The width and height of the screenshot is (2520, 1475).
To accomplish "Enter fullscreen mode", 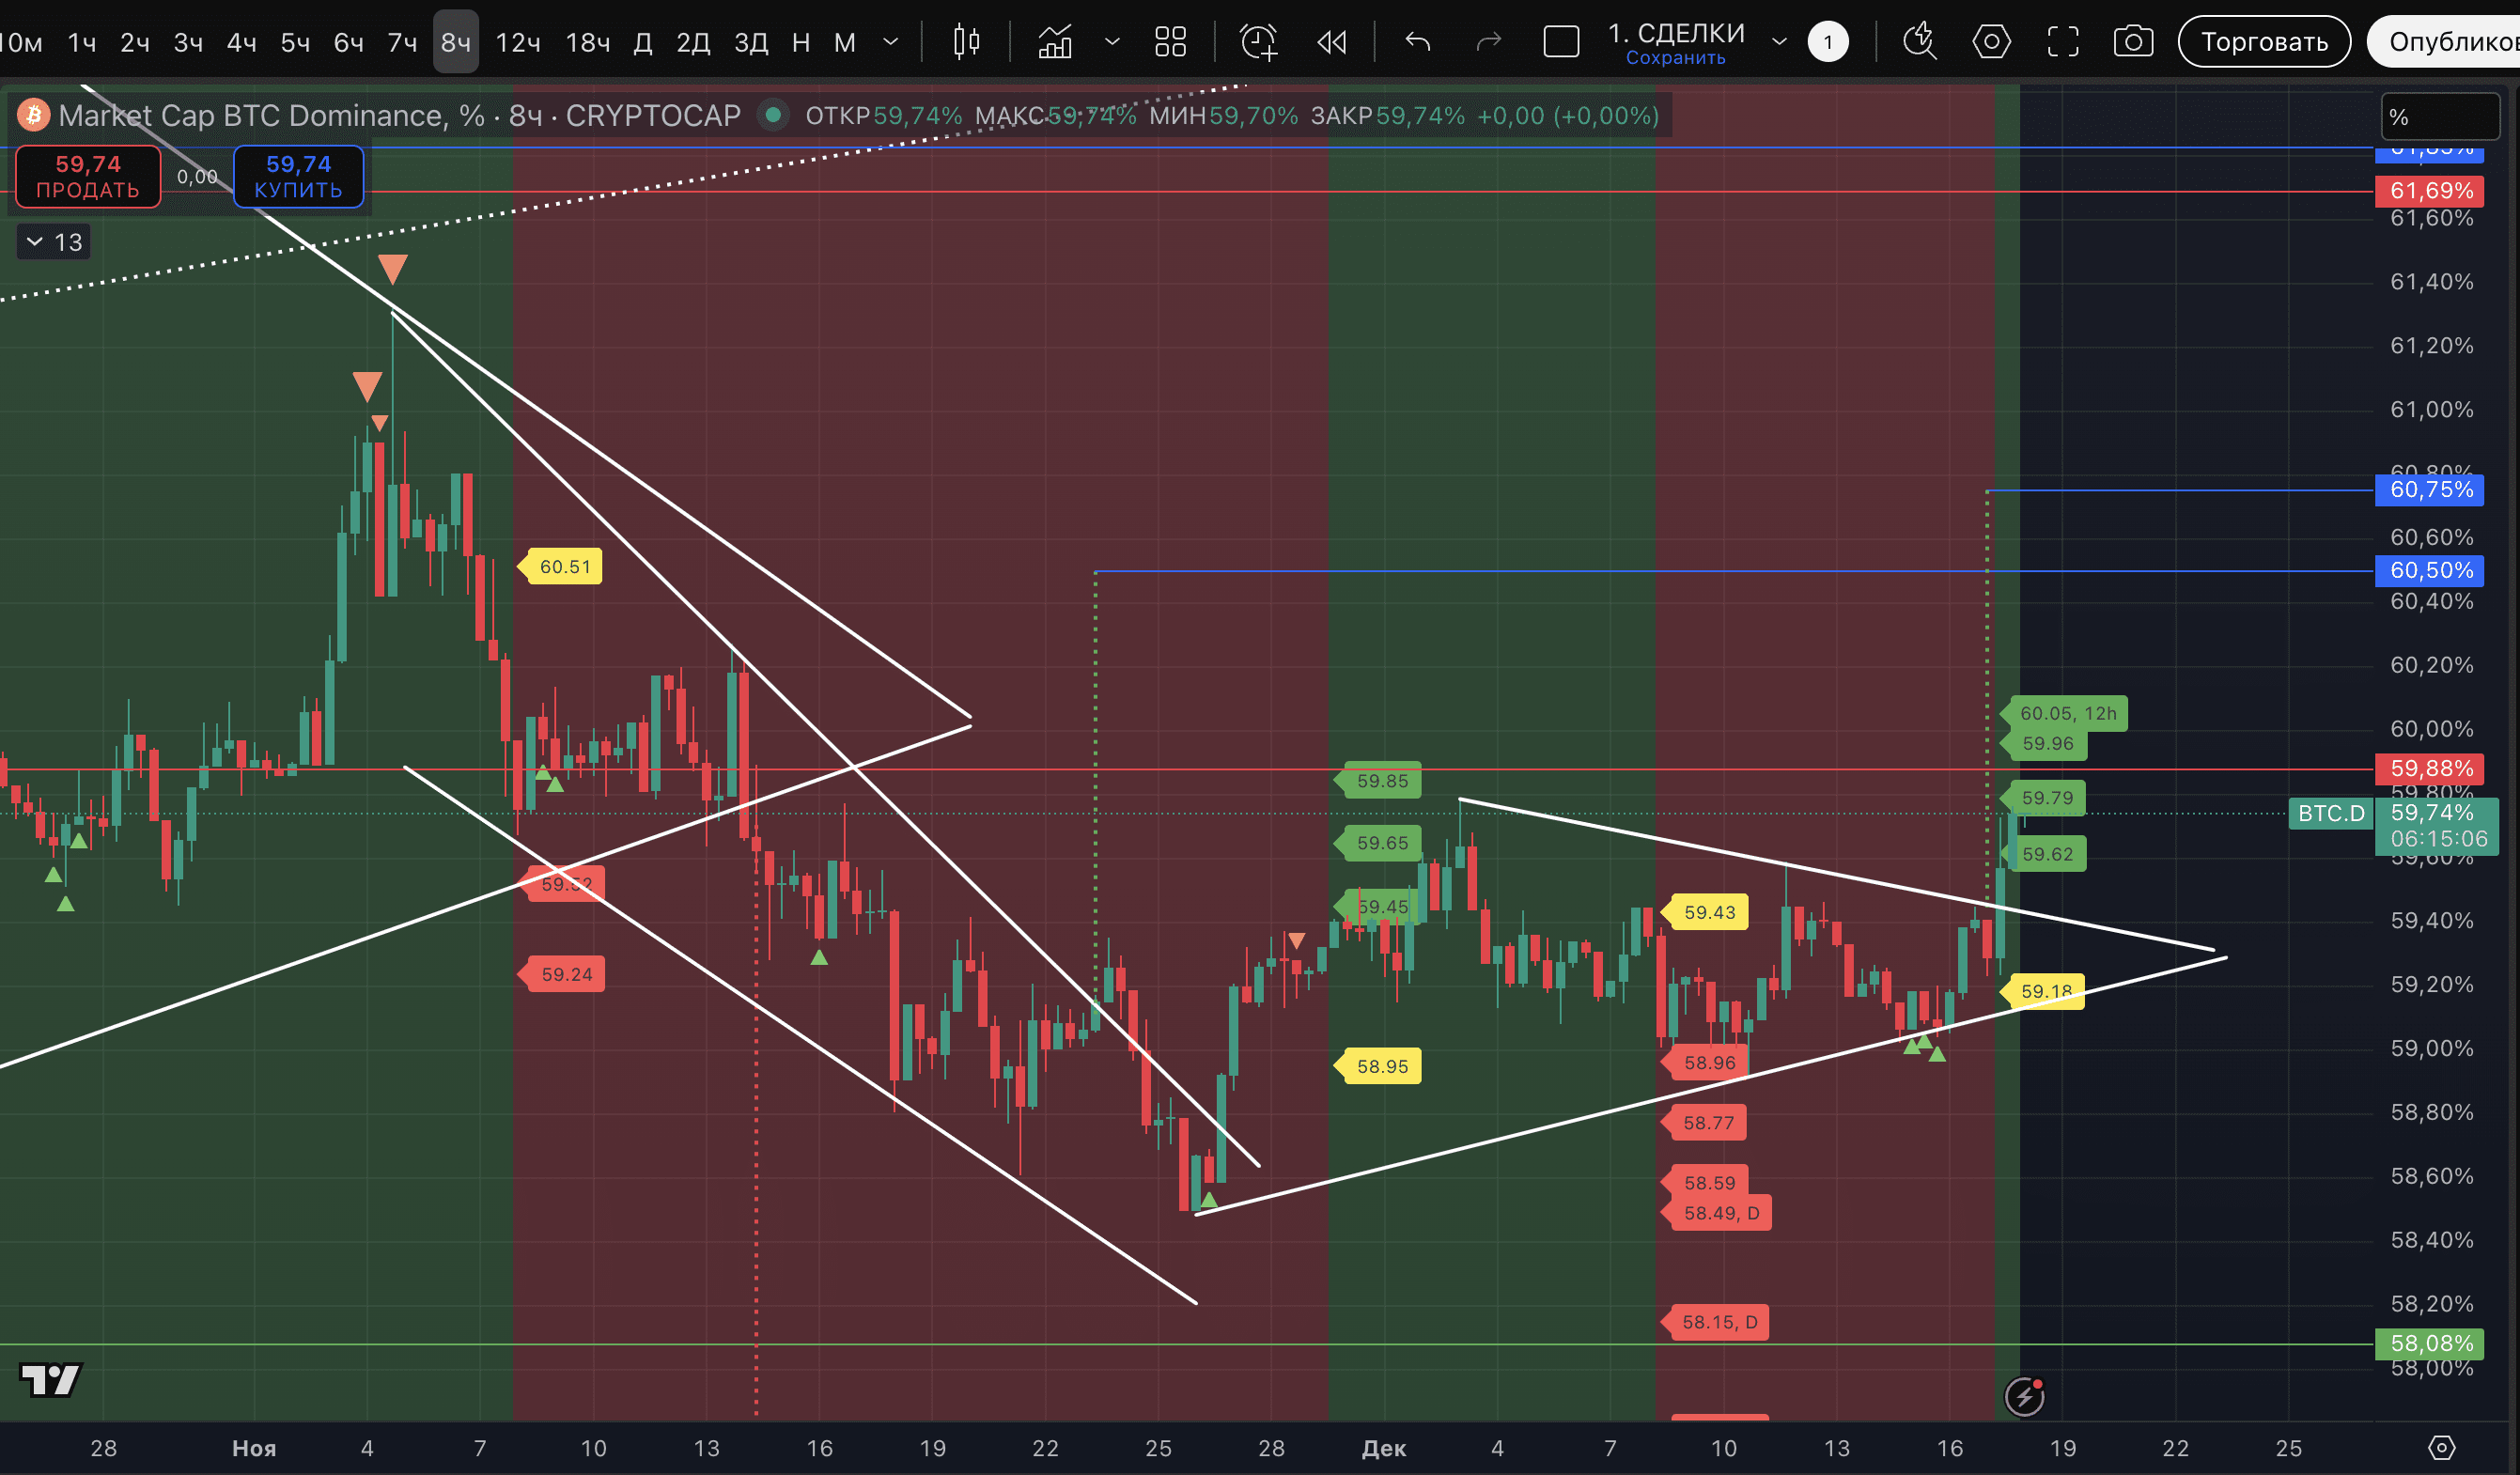I will [2063, 42].
